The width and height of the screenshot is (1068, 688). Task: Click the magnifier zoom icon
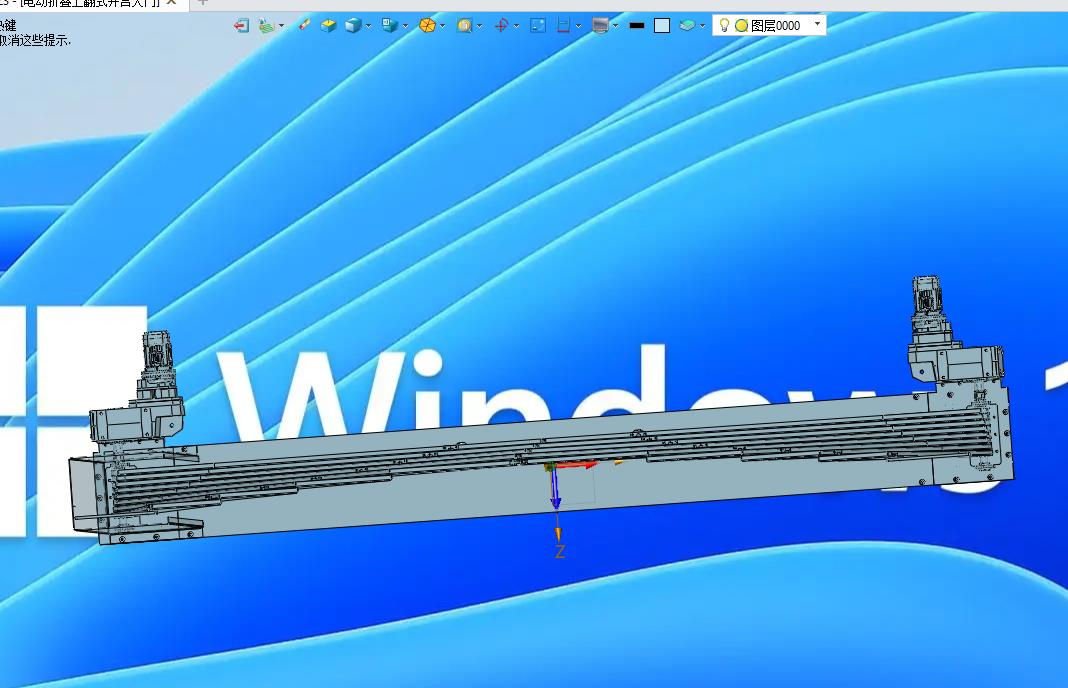point(464,26)
